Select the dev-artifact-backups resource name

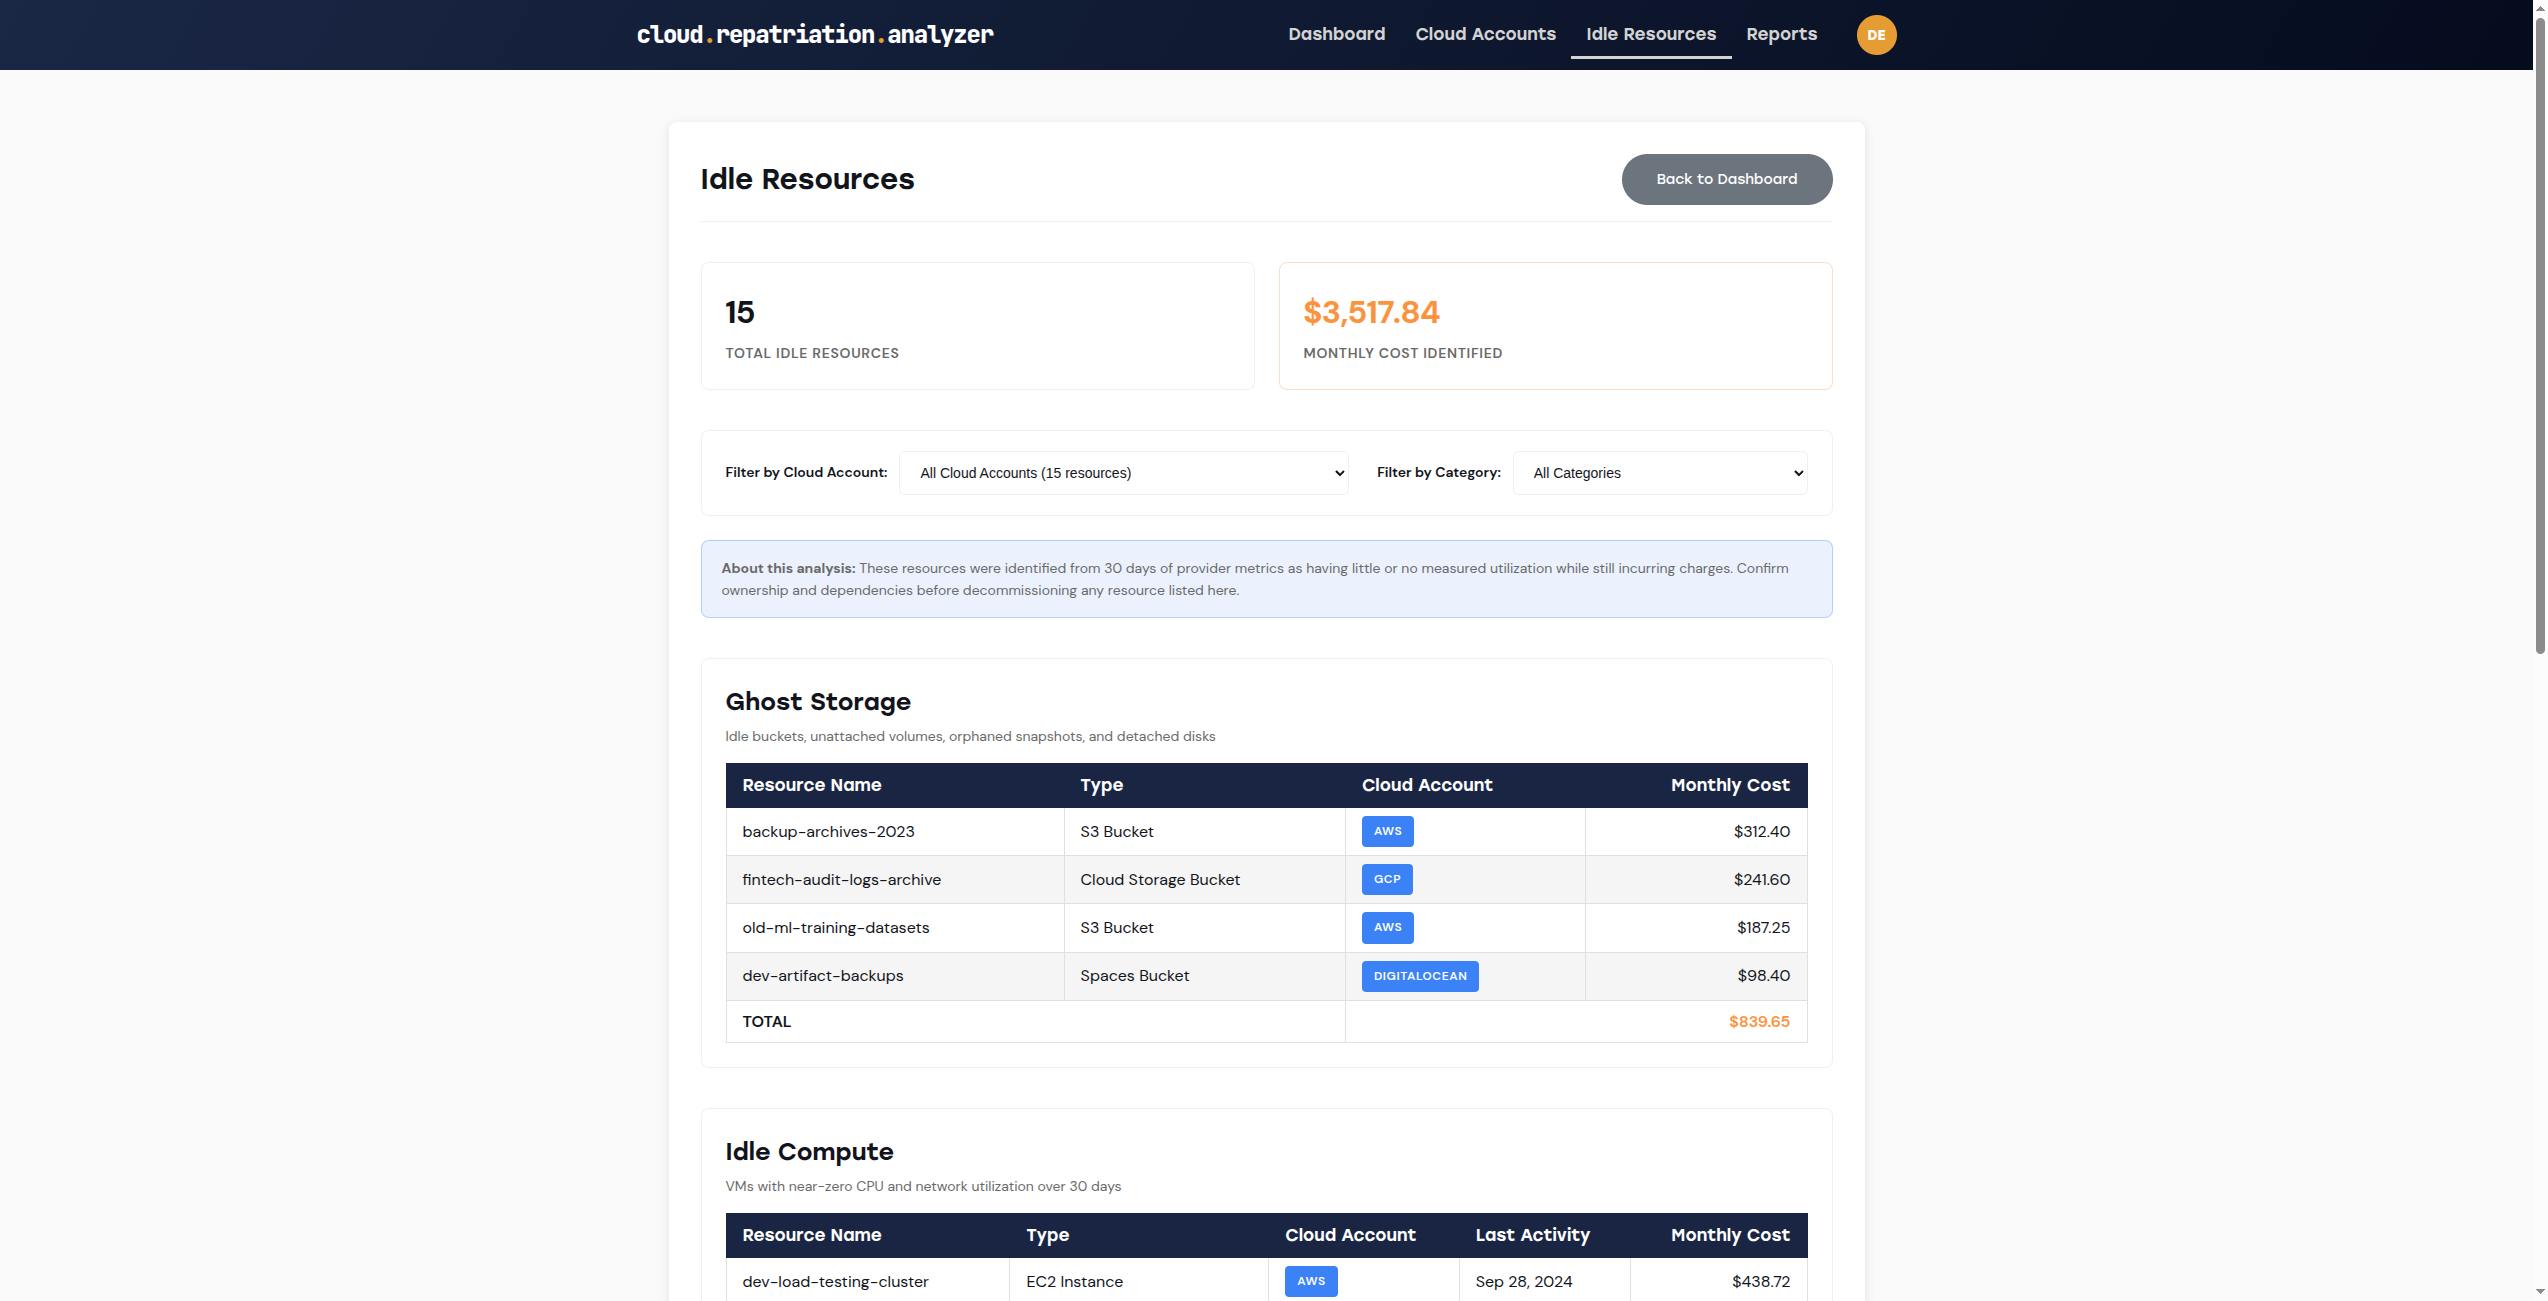click(x=822, y=976)
